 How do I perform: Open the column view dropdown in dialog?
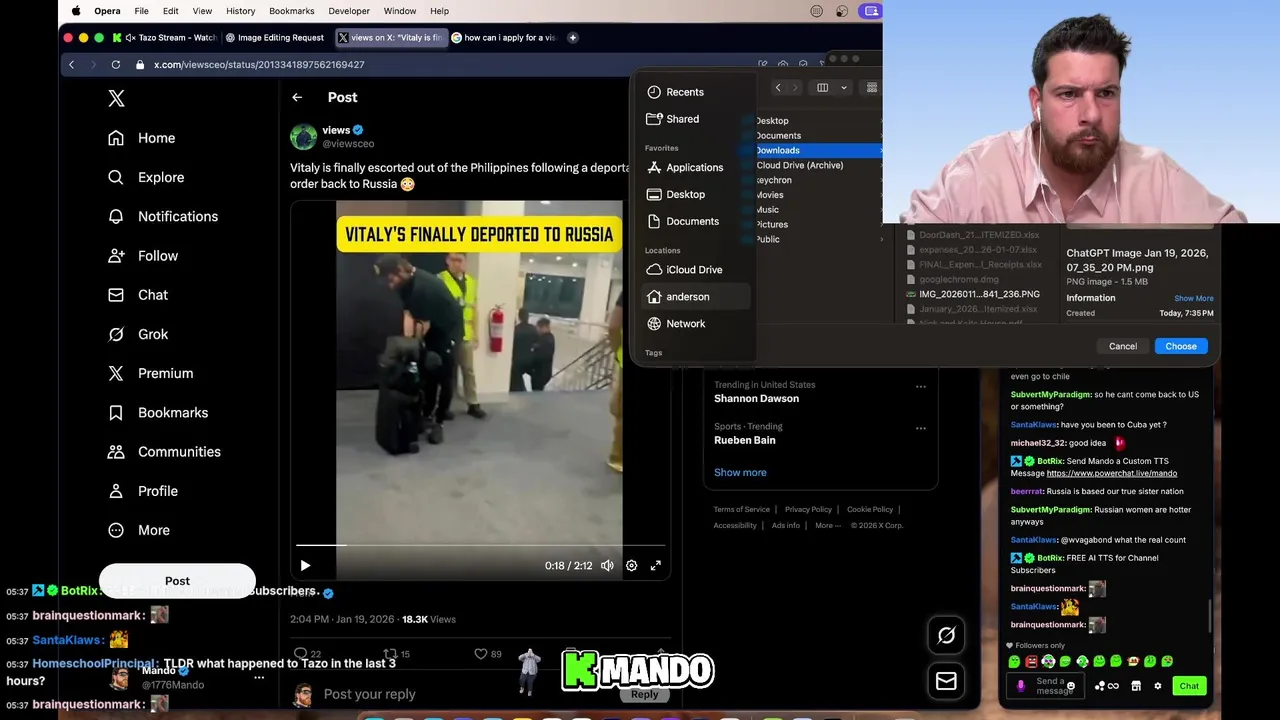coord(831,88)
